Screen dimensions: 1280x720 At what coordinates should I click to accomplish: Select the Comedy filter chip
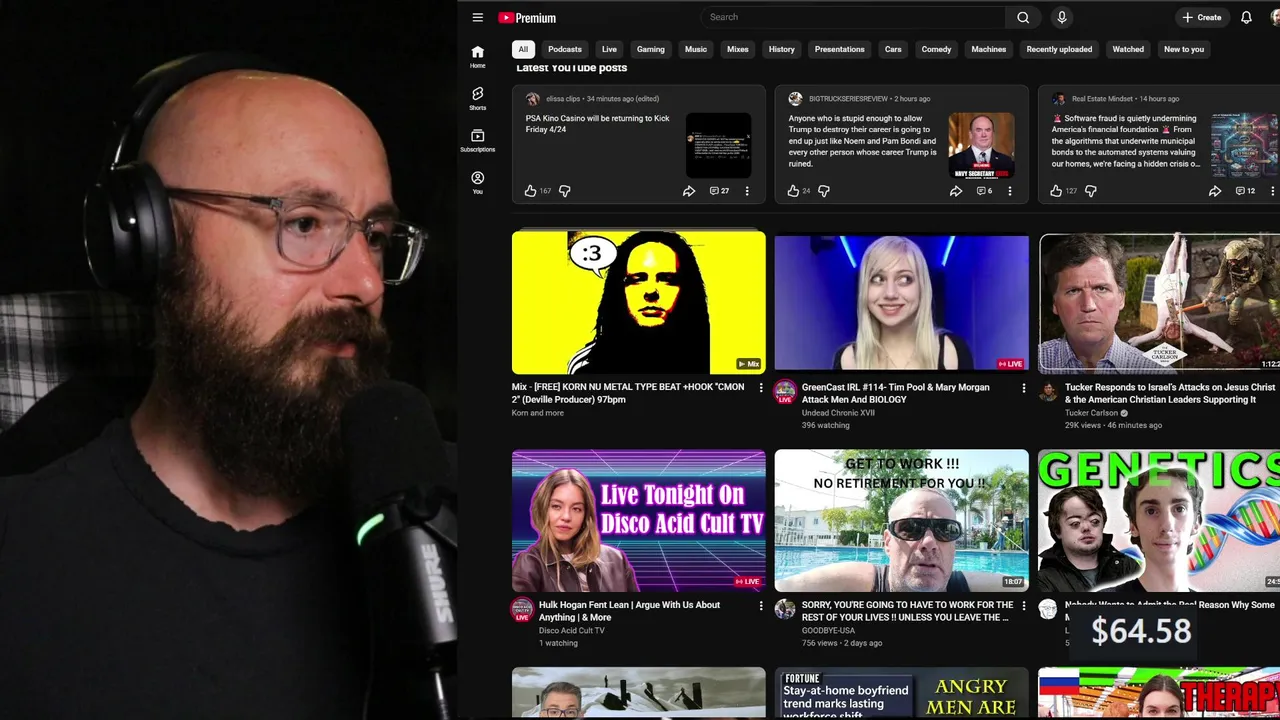[936, 49]
